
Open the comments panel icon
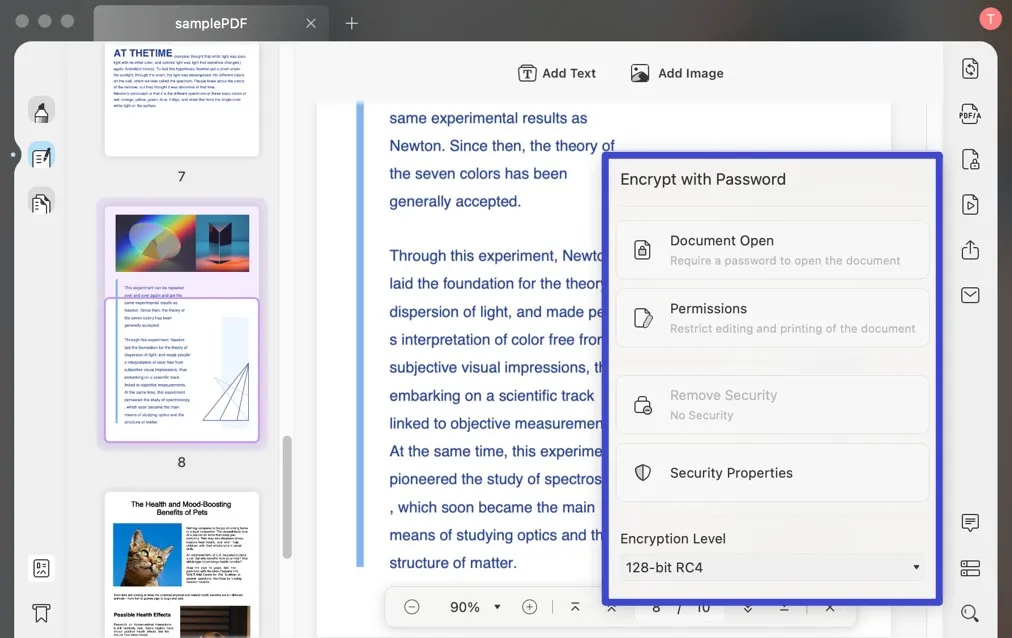pyautogui.click(x=970, y=523)
